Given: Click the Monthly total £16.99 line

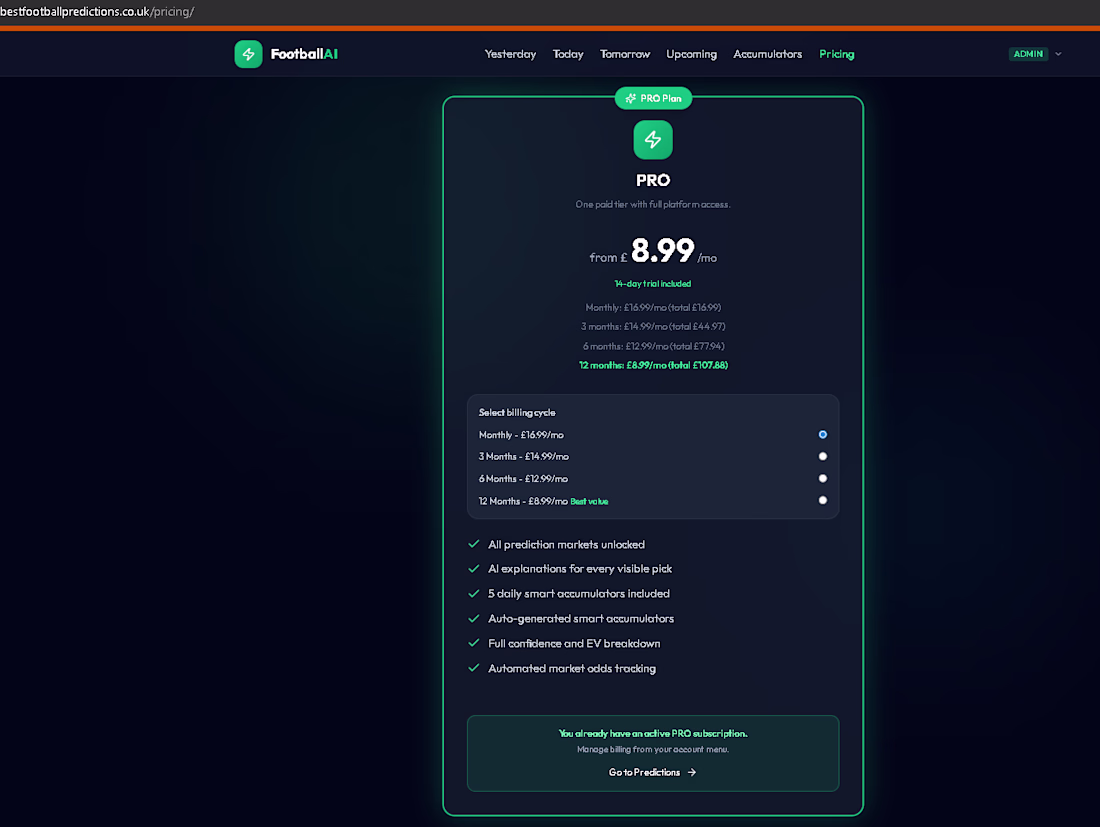Looking at the screenshot, I should coord(653,307).
